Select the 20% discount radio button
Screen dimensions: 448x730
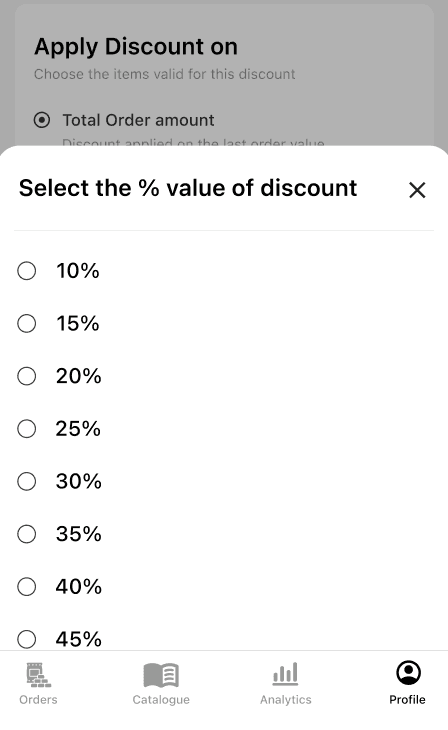tap(27, 376)
